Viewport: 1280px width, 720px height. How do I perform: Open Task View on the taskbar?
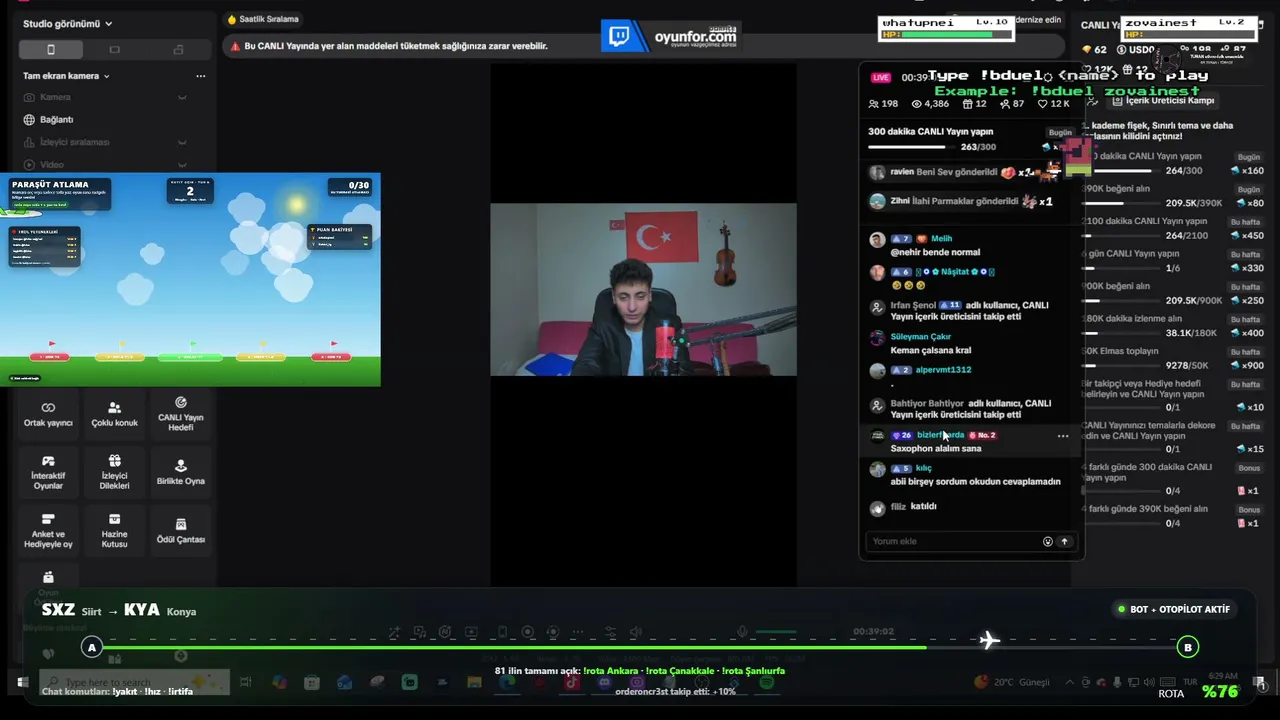pyautogui.click(x=245, y=682)
